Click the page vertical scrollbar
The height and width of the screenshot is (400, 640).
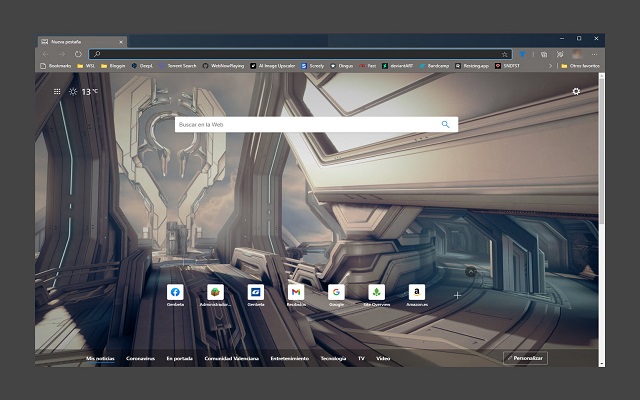601,151
